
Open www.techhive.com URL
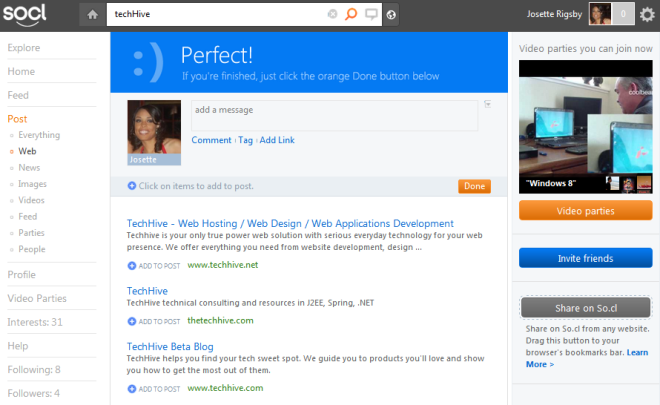pos(225,388)
